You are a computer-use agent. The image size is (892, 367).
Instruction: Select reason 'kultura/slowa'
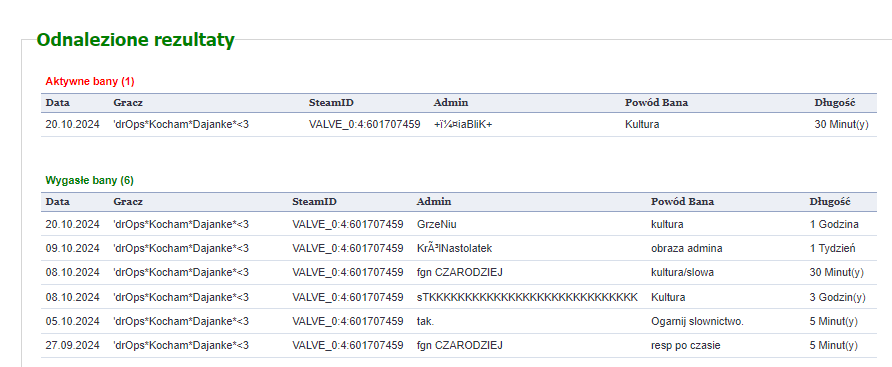(x=682, y=273)
